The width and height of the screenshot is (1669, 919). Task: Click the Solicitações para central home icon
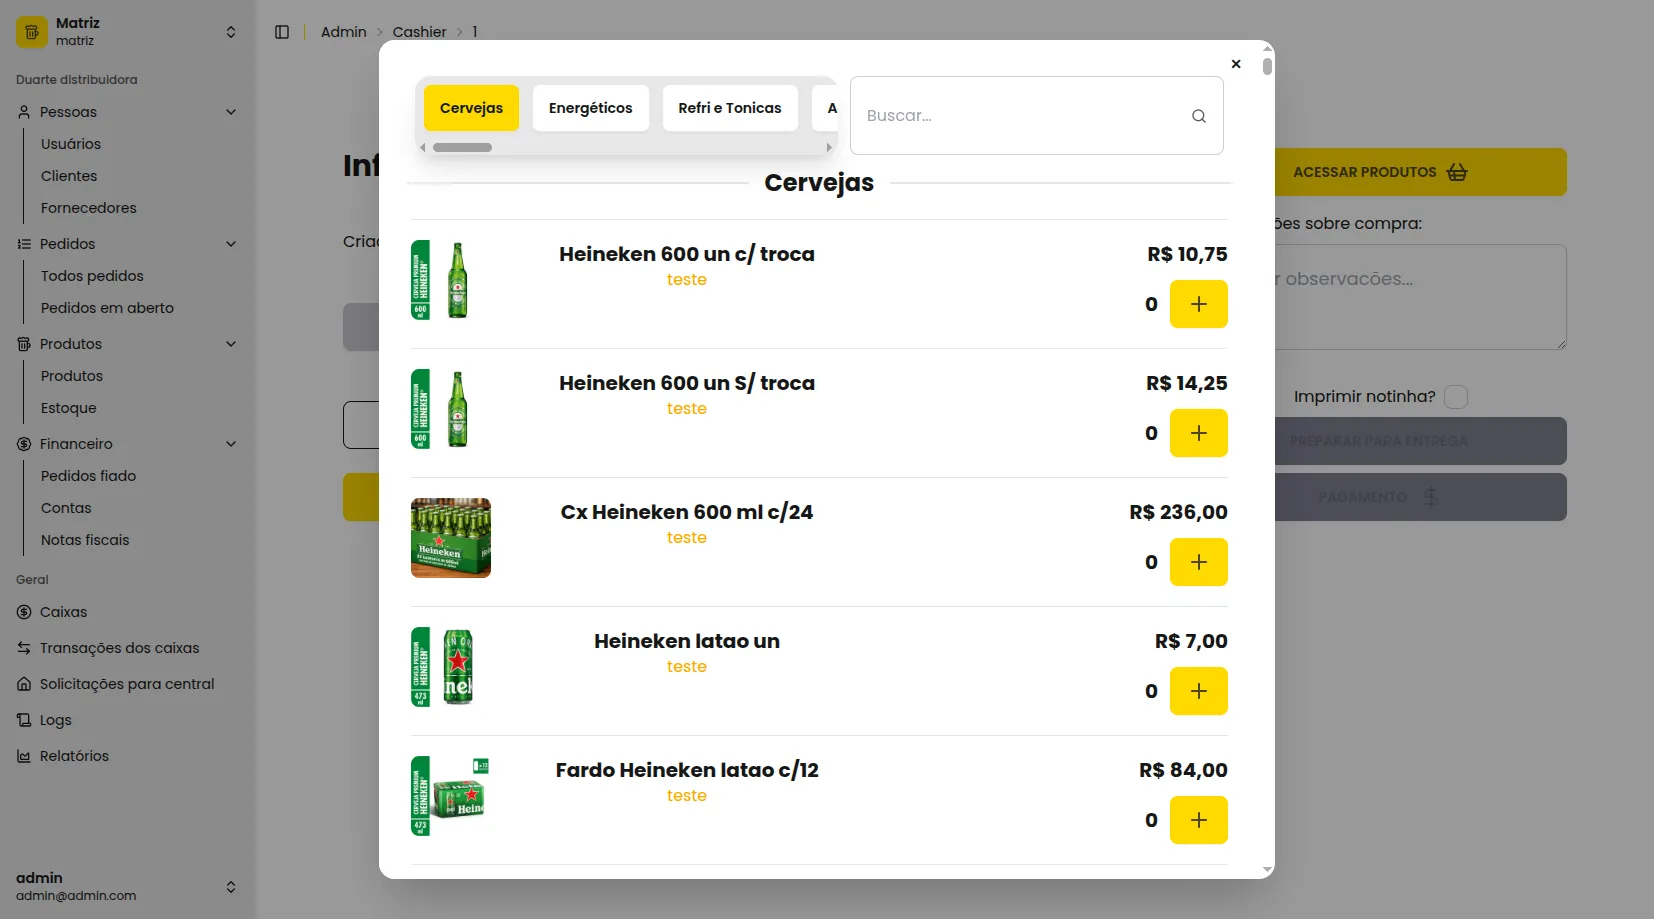[x=24, y=684]
